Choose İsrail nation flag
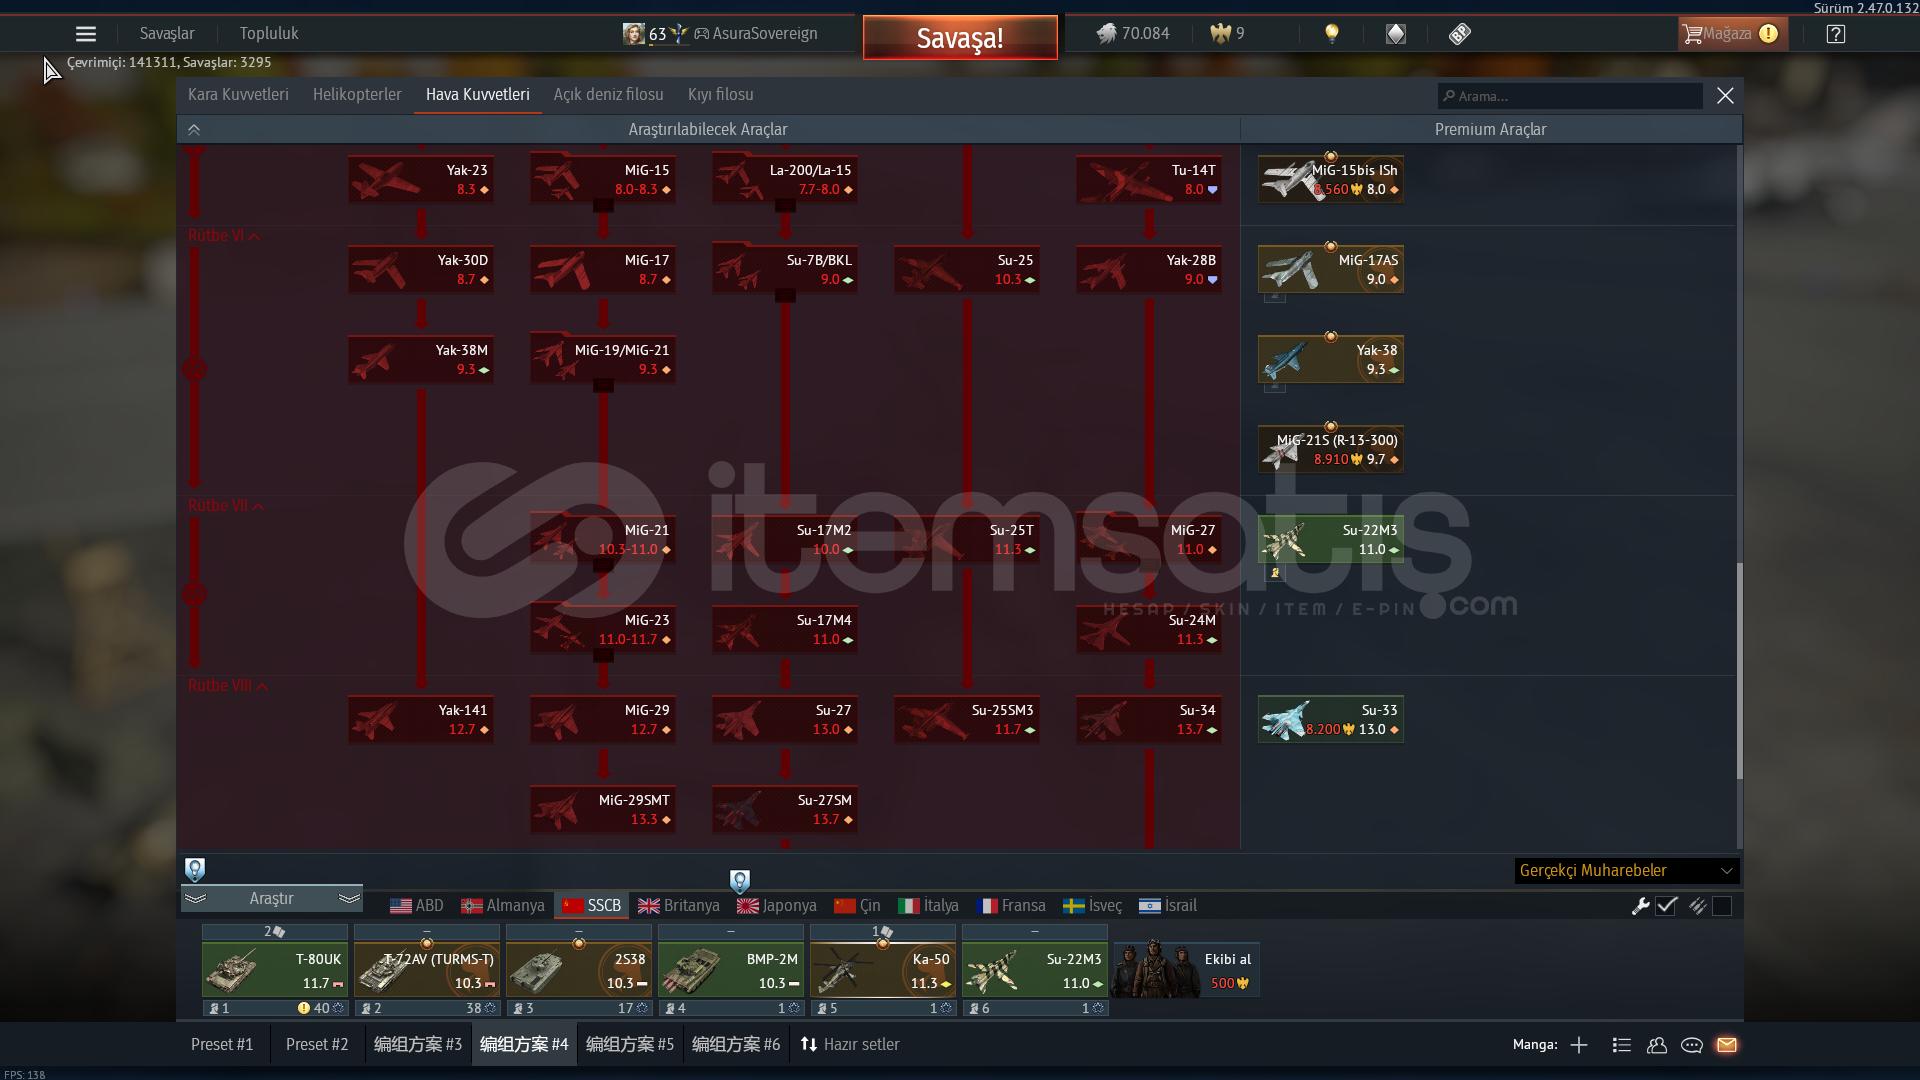The width and height of the screenshot is (1920, 1080). coord(1168,906)
